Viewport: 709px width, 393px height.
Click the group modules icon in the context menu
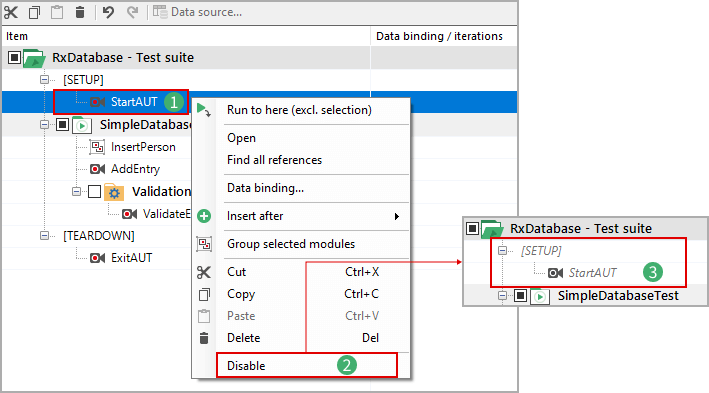point(204,244)
